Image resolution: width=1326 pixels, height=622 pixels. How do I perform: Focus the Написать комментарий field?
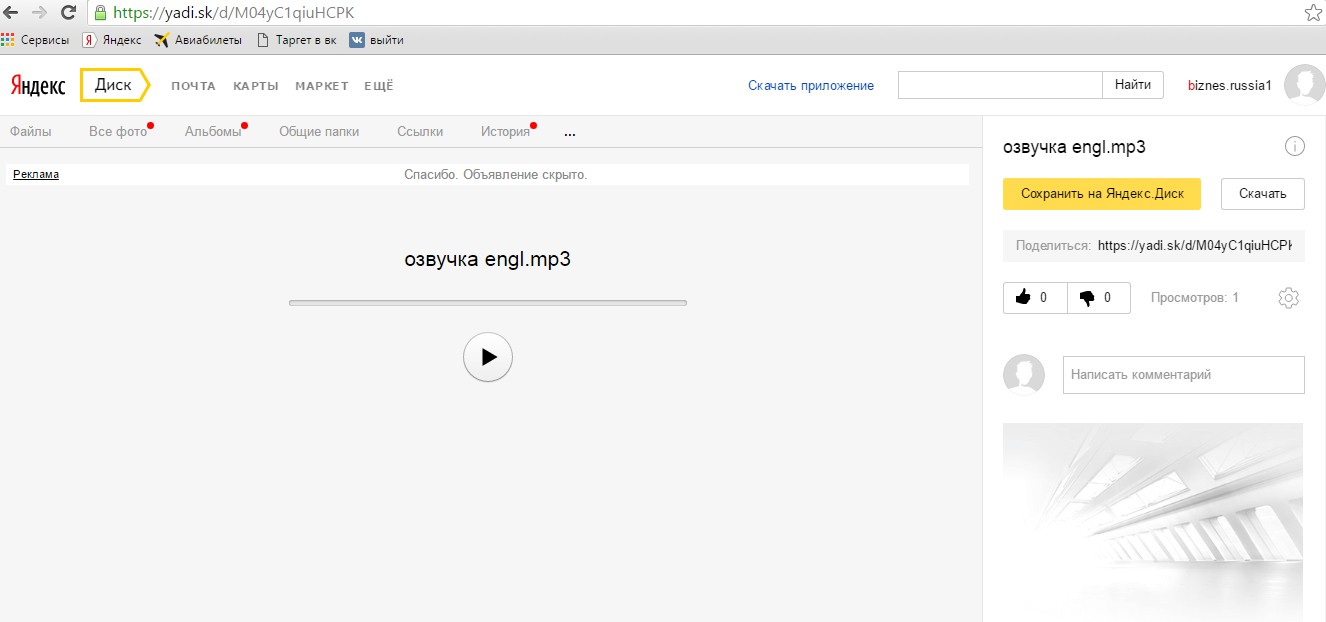click(x=1184, y=374)
